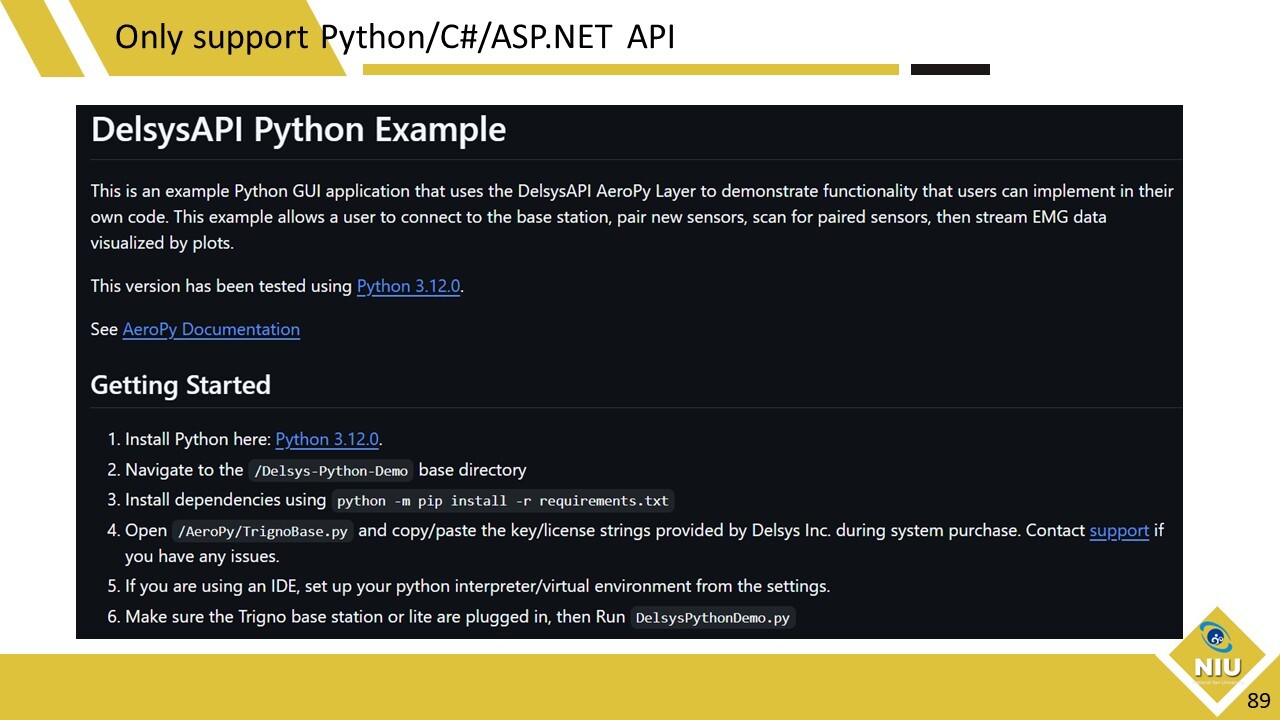Open the AeroPy Documentation link

pyautogui.click(x=211, y=329)
